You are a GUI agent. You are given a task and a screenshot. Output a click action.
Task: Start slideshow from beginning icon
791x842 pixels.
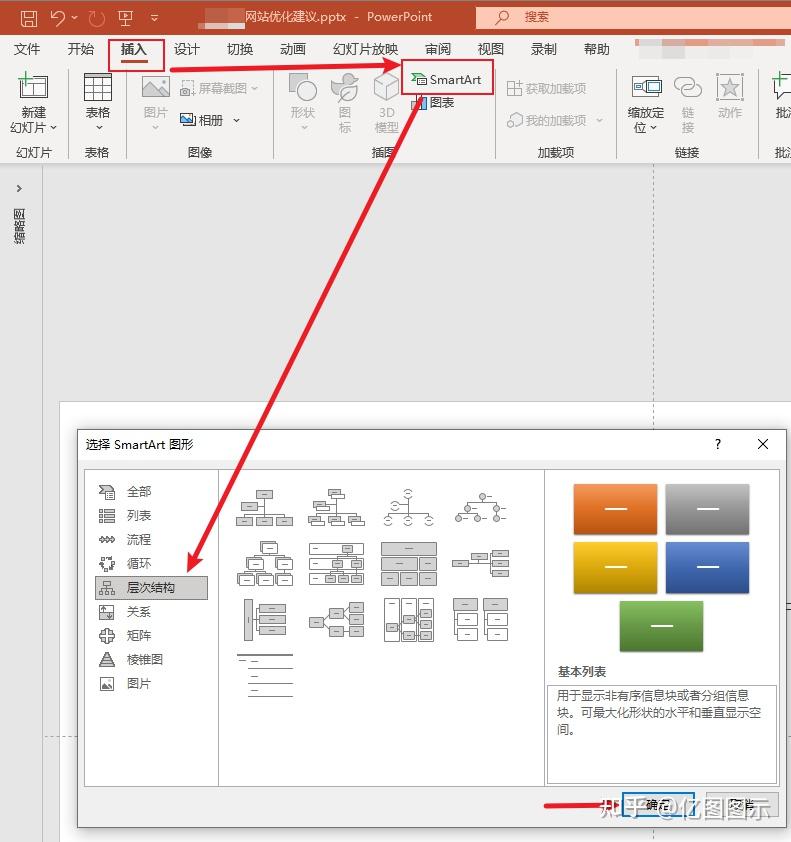coord(126,18)
